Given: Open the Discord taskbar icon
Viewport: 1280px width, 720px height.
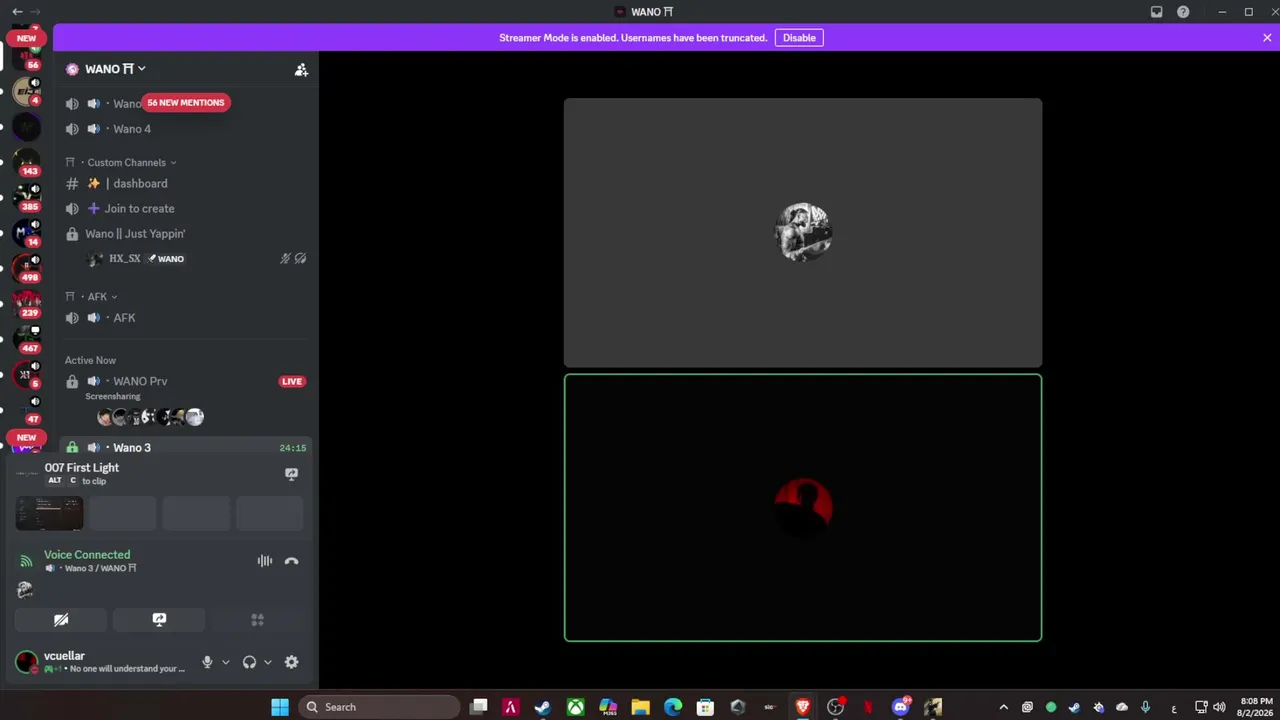Looking at the screenshot, I should pos(900,707).
